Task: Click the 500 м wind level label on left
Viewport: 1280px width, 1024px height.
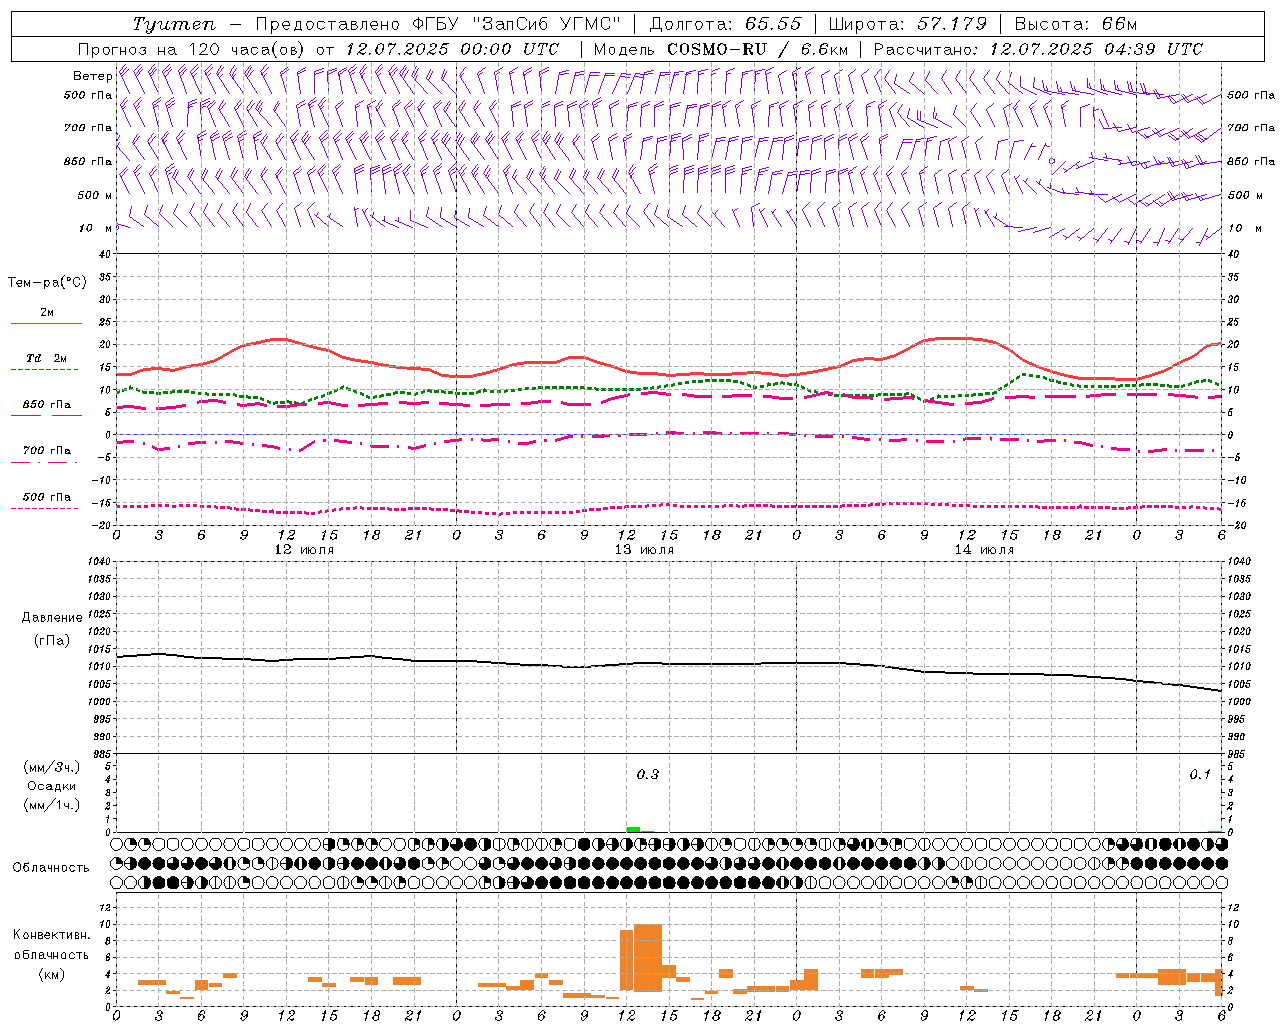Action: (x=95, y=195)
